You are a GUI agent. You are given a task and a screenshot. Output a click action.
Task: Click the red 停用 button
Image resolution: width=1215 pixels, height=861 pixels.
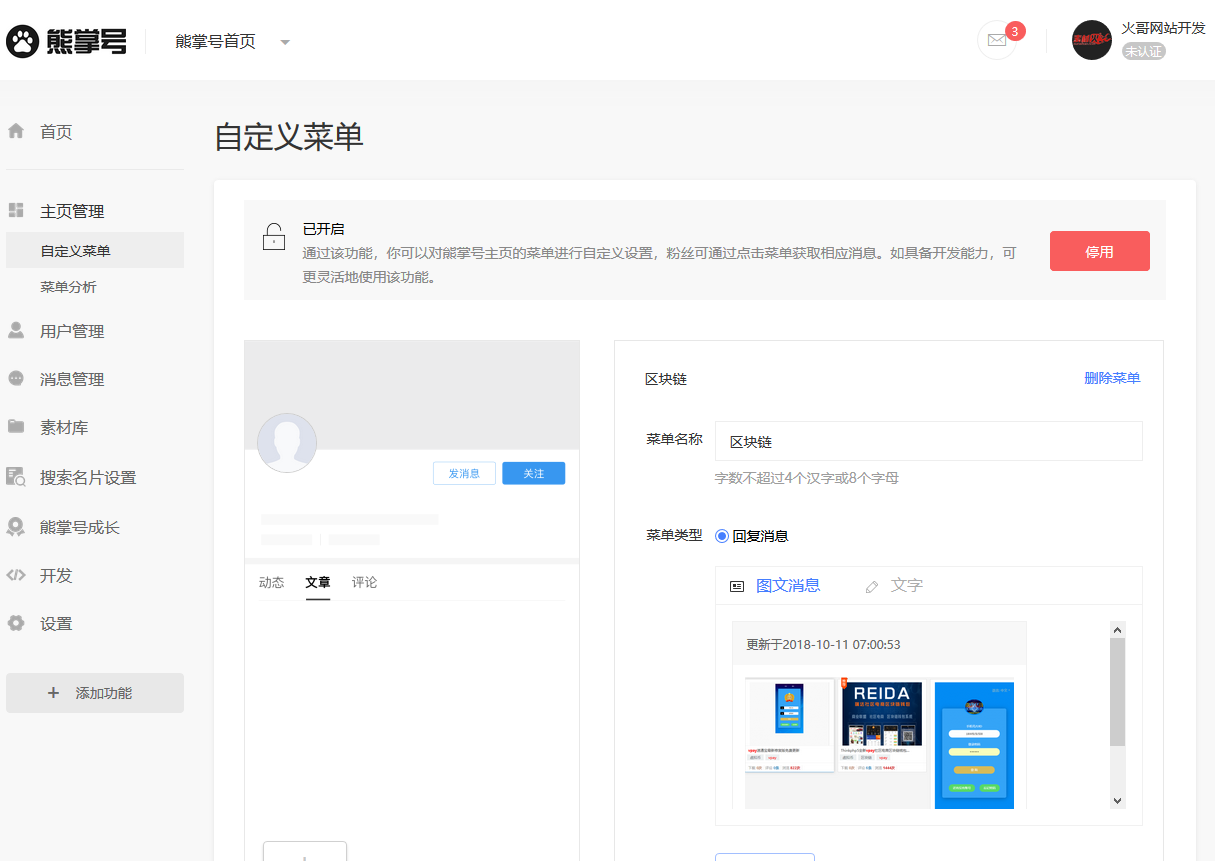coord(1099,251)
